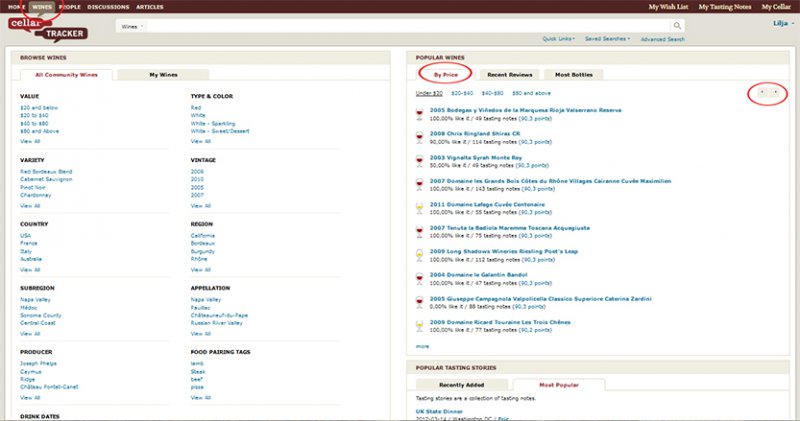The image size is (800, 421).
Task: Select the By Price tab
Action: (445, 75)
